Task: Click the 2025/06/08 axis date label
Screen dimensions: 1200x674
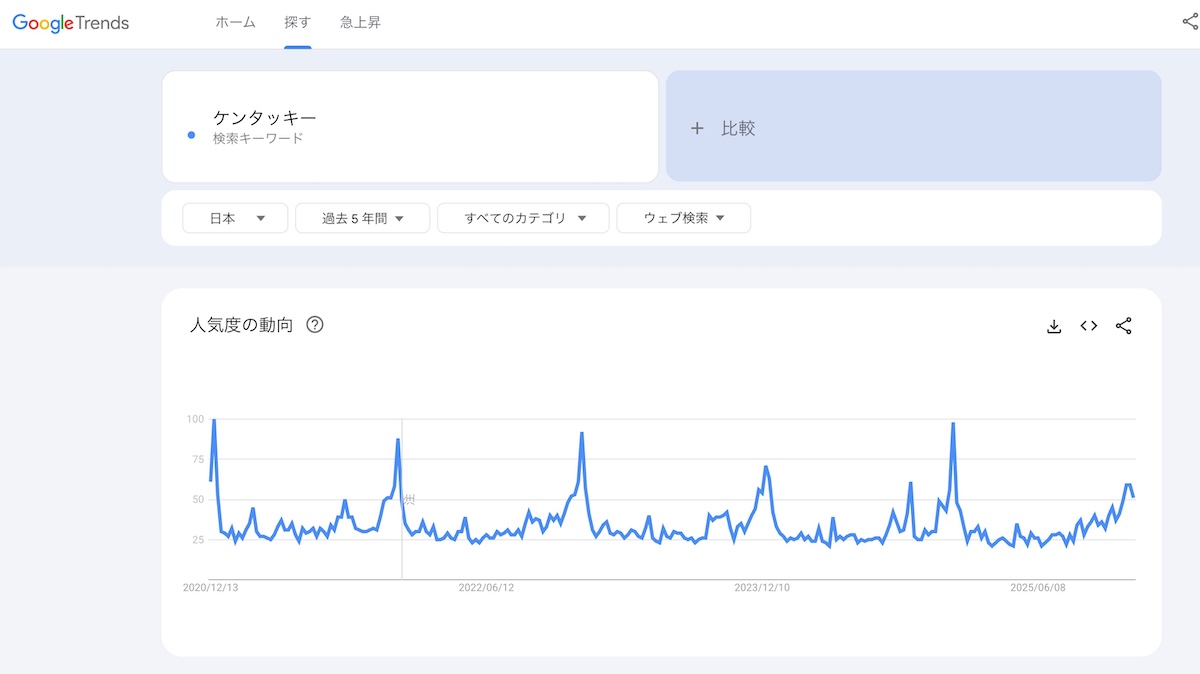Action: click(x=1038, y=588)
